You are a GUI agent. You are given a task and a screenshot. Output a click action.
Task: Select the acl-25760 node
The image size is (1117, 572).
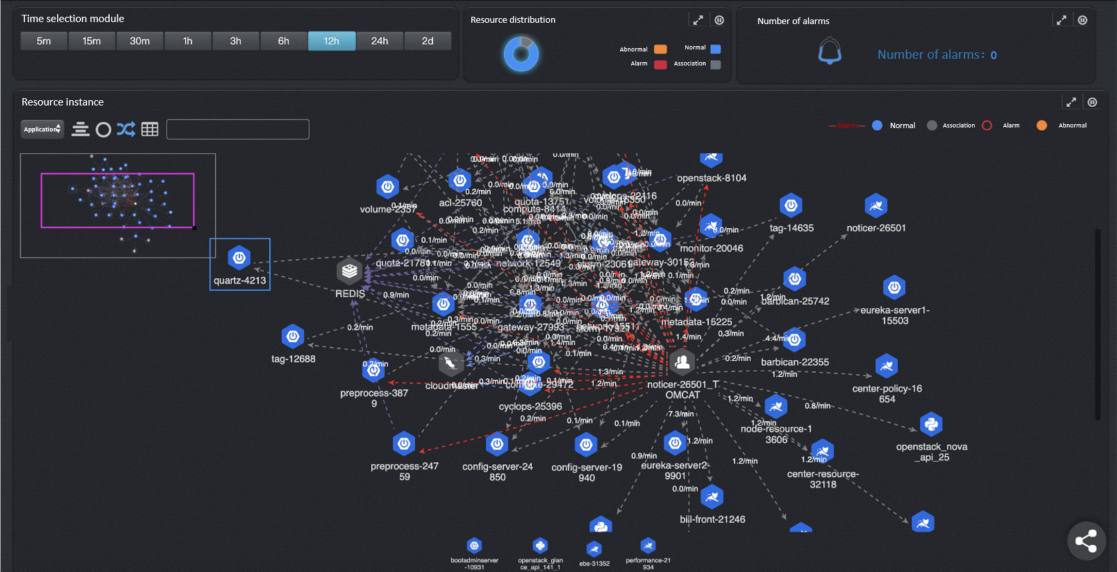pyautogui.click(x=460, y=180)
